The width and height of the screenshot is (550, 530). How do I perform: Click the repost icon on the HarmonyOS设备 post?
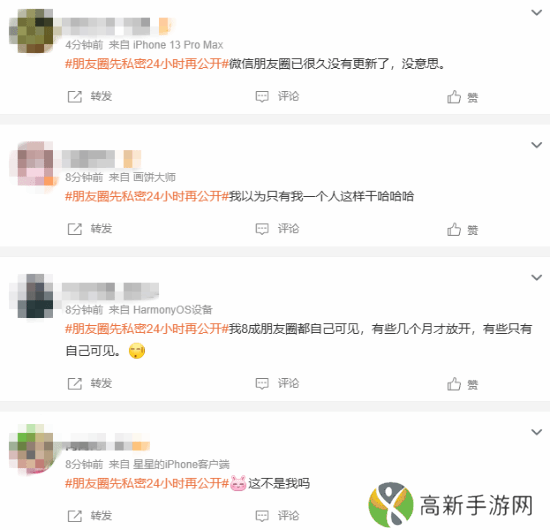point(74,384)
